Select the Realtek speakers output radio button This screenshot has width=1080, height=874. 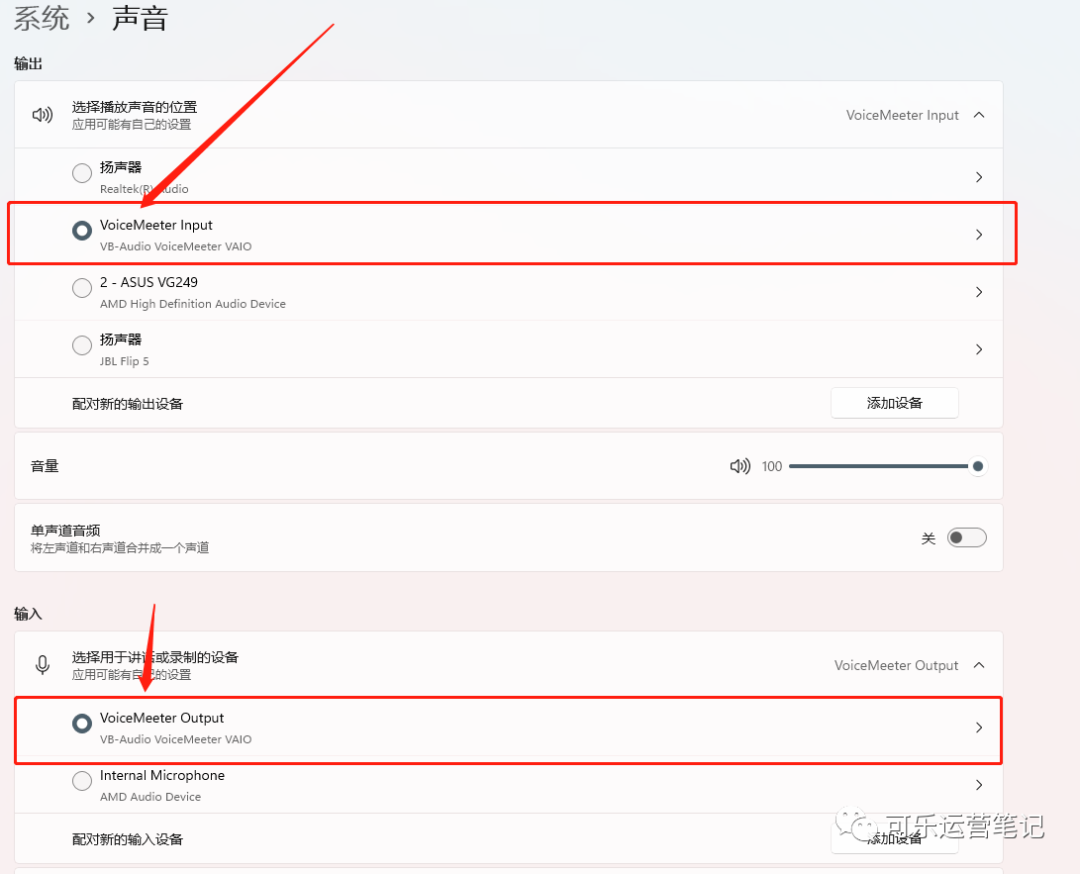tap(82, 172)
